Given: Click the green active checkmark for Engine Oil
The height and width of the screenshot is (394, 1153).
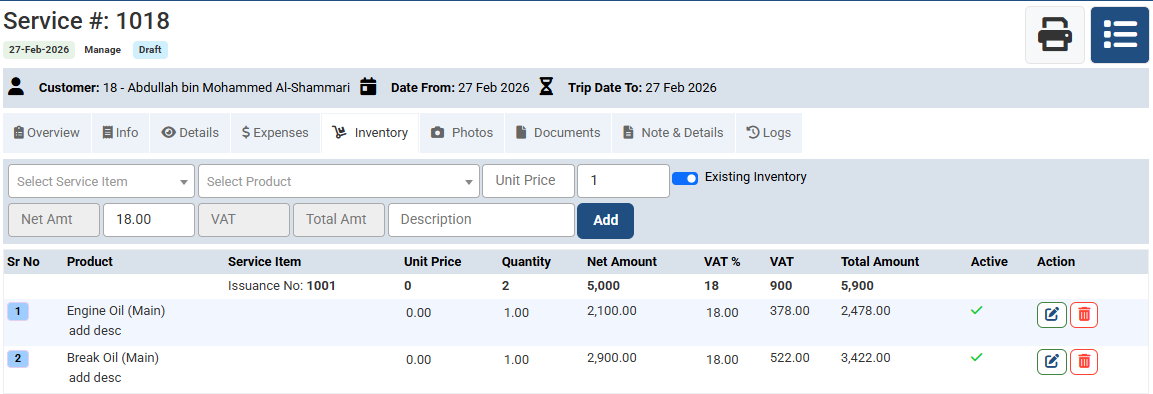Looking at the screenshot, I should click(x=977, y=310).
